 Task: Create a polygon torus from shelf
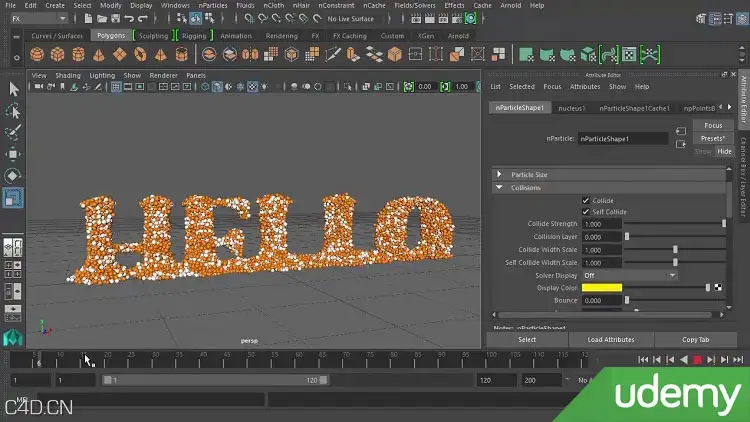[140, 54]
